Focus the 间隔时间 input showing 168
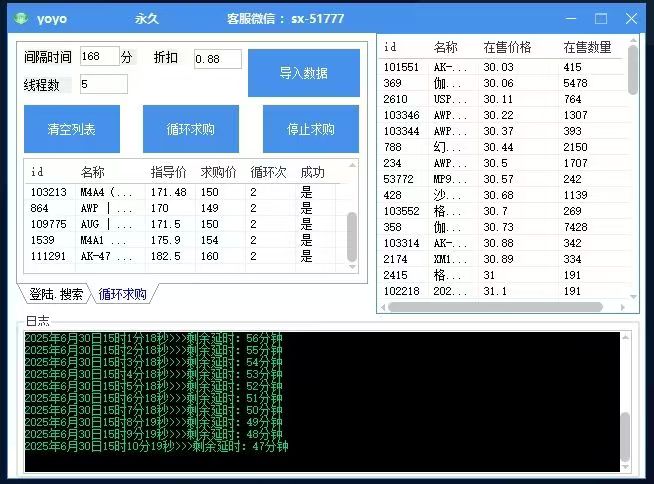 [100, 56]
